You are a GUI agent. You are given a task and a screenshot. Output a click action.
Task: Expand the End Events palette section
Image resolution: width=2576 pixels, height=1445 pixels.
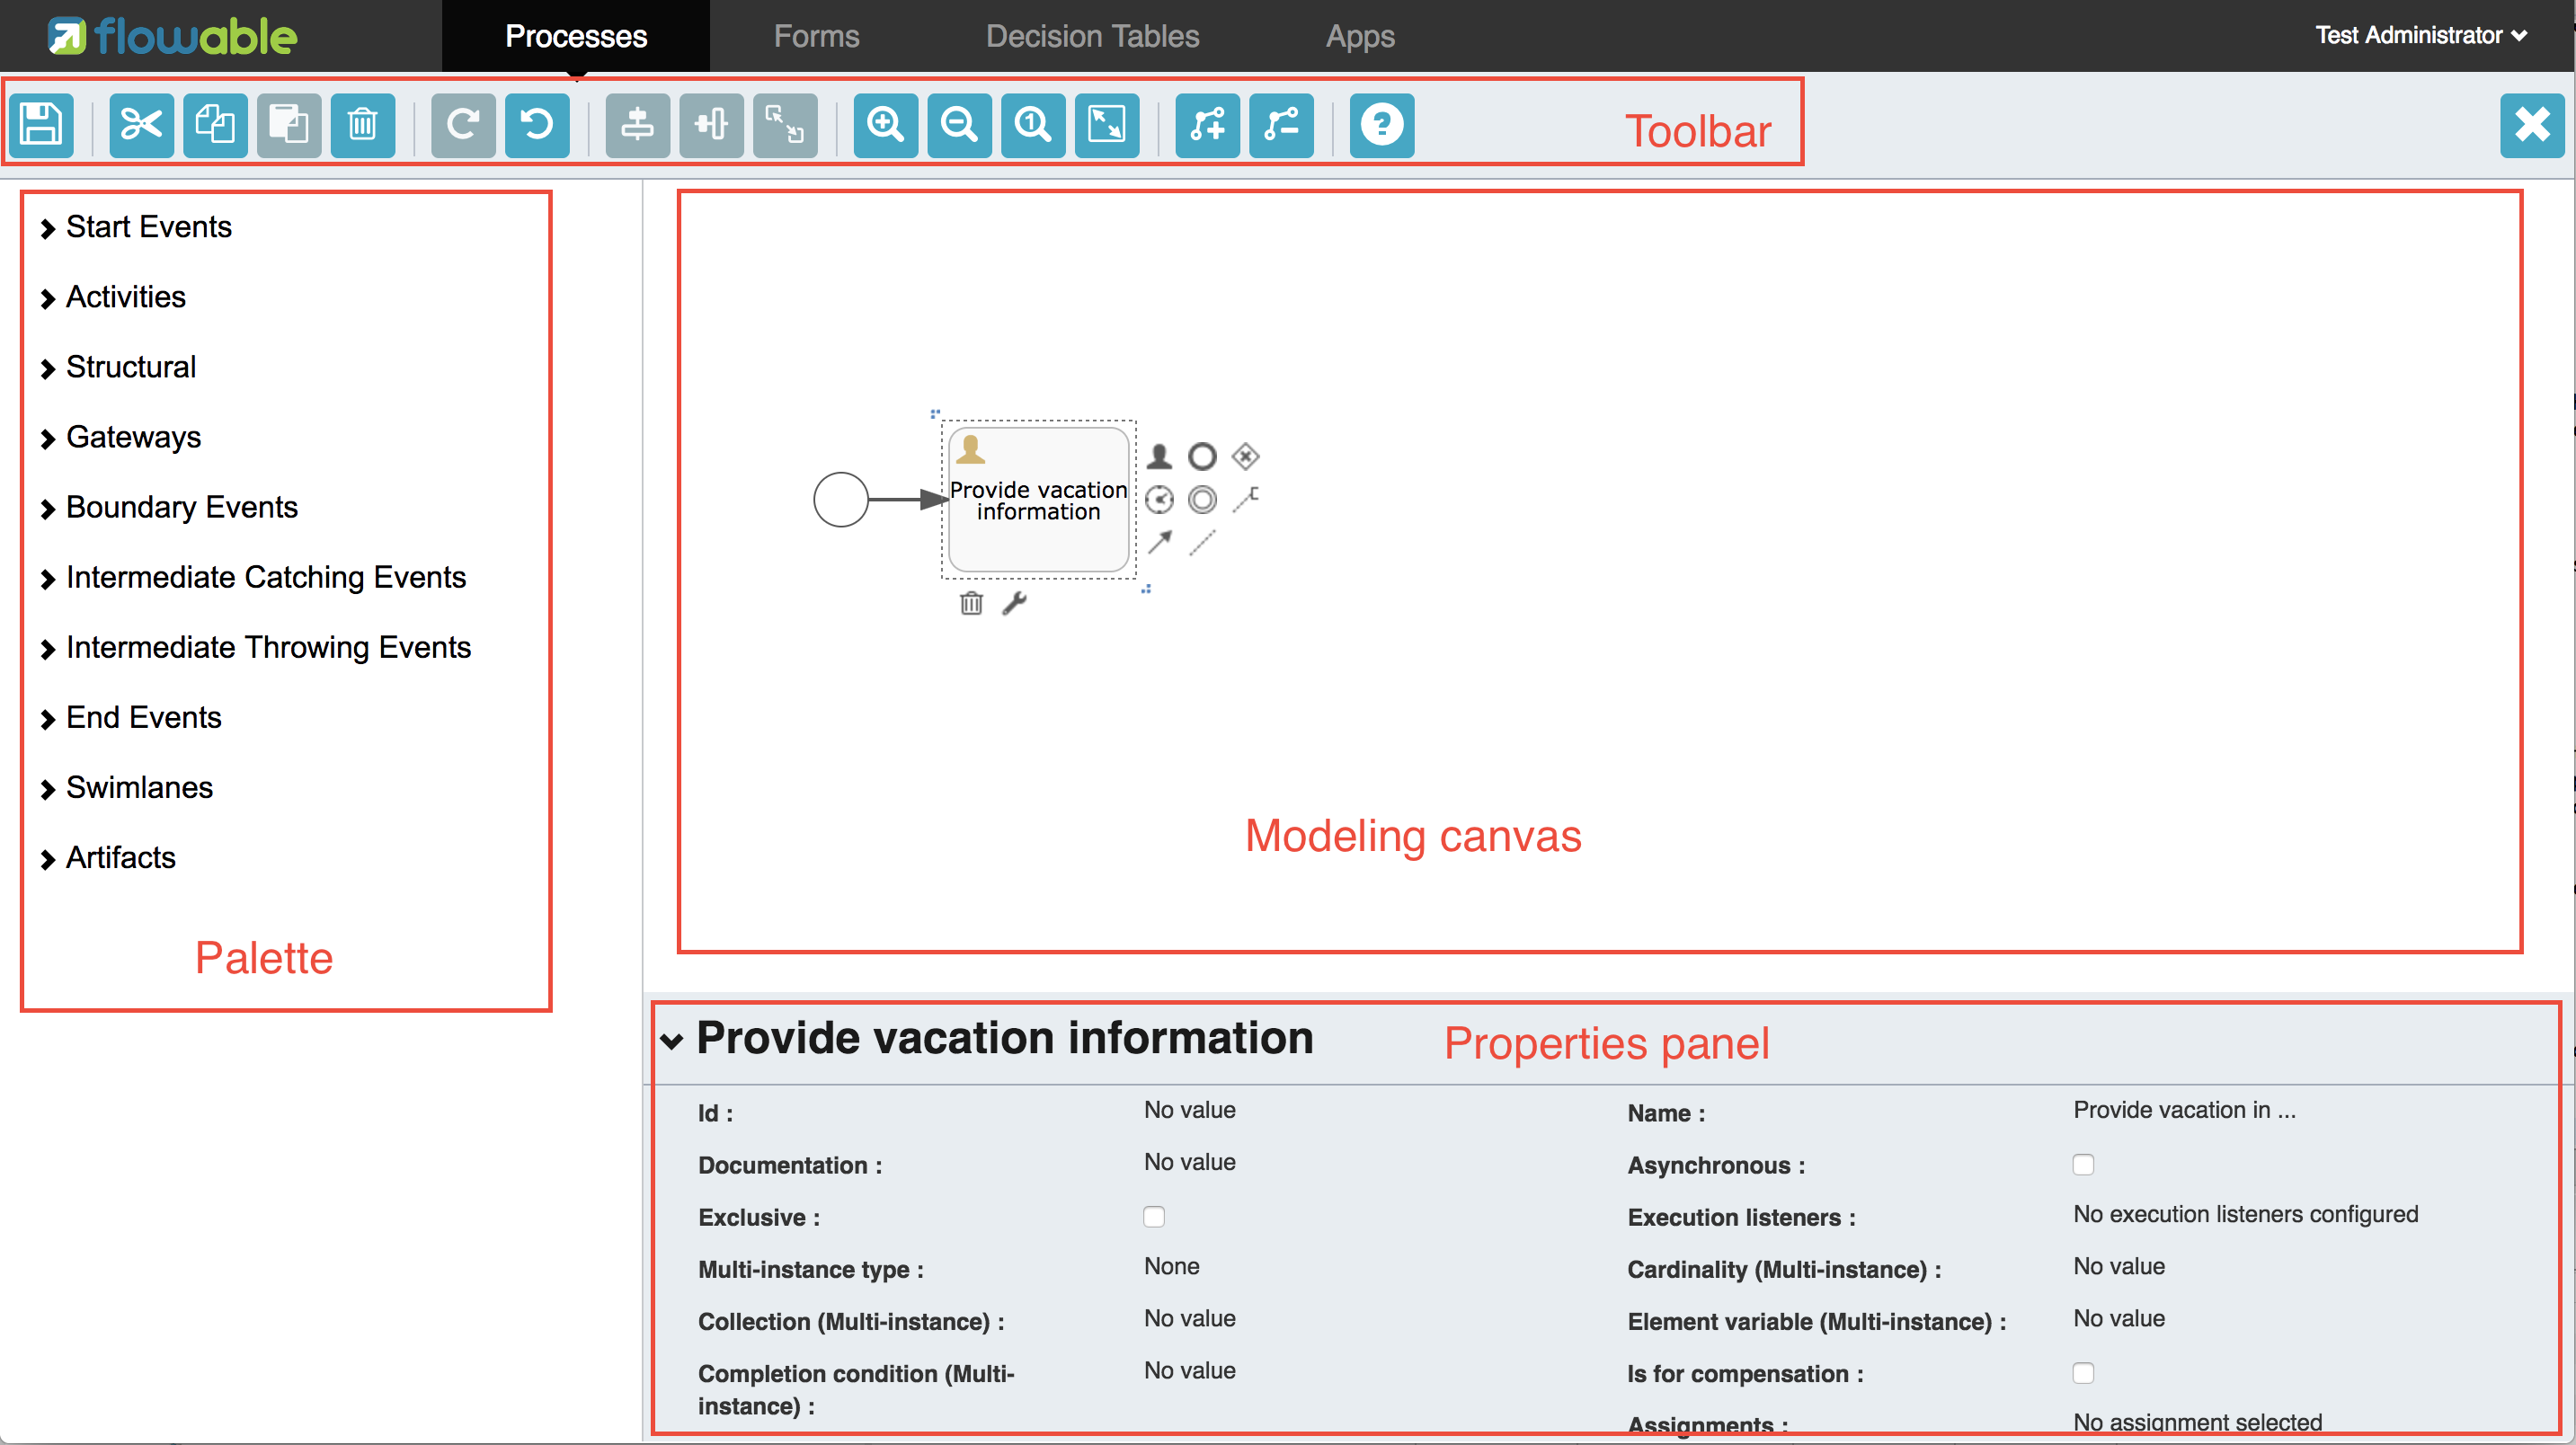click(x=143, y=718)
